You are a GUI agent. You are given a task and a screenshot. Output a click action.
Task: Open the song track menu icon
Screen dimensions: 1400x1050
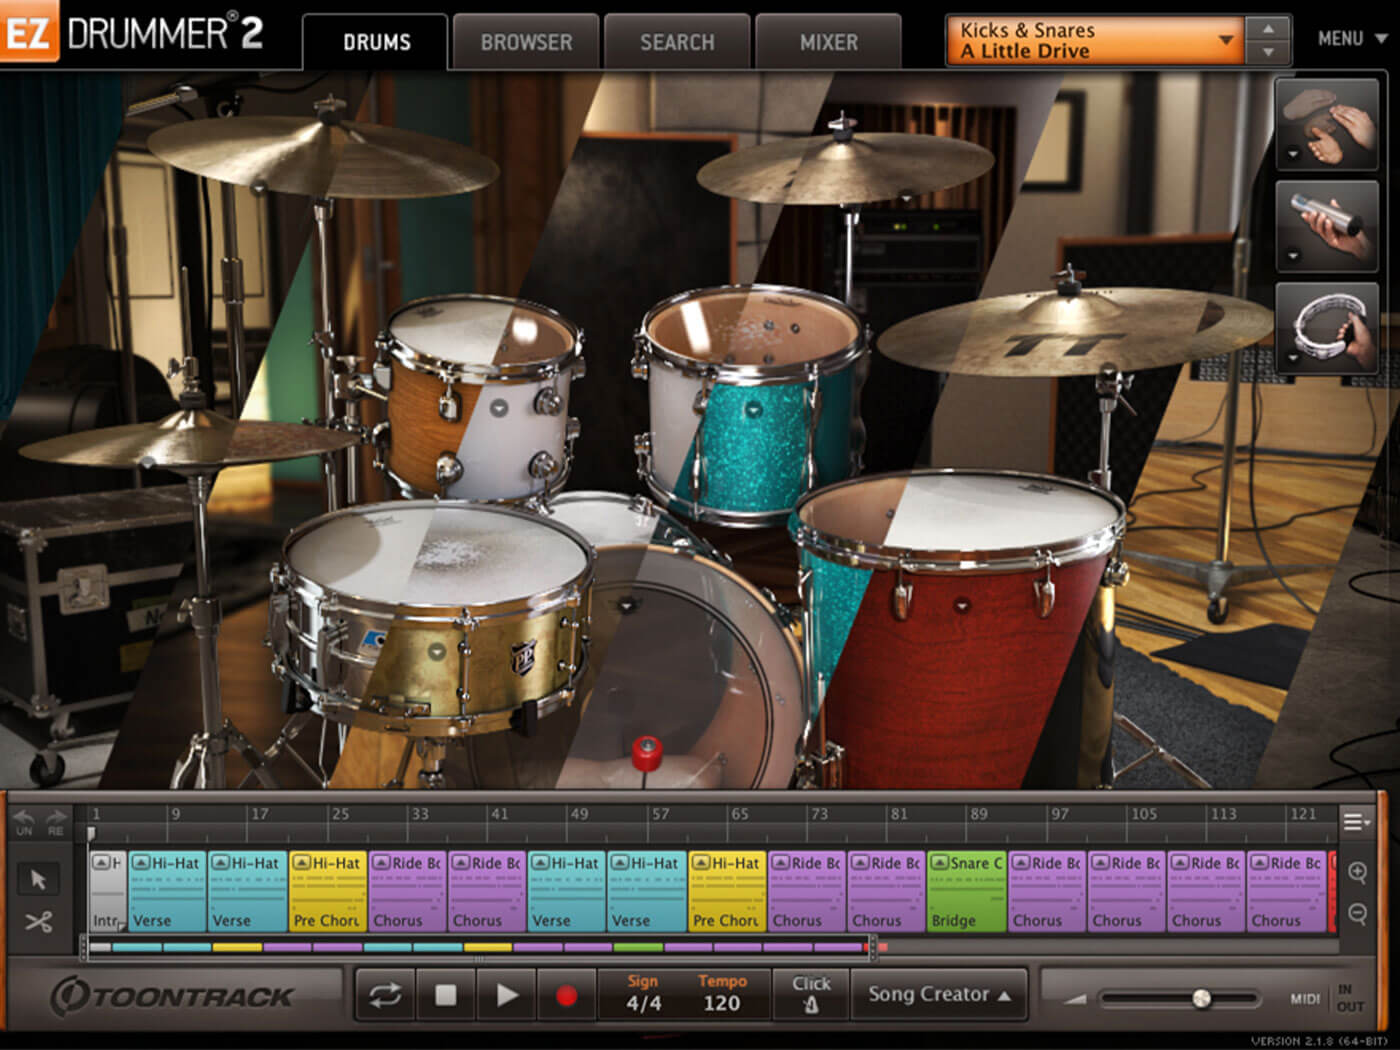[x=1356, y=822]
